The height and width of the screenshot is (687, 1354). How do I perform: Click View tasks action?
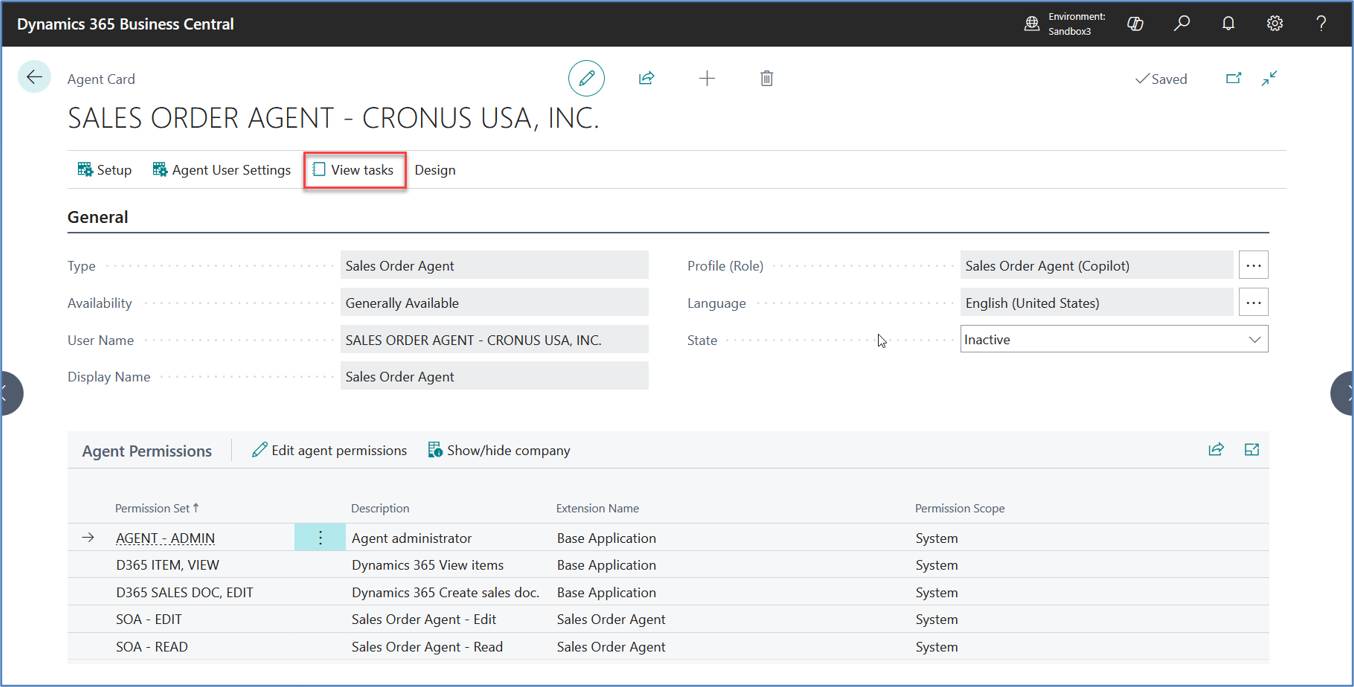pyautogui.click(x=354, y=170)
